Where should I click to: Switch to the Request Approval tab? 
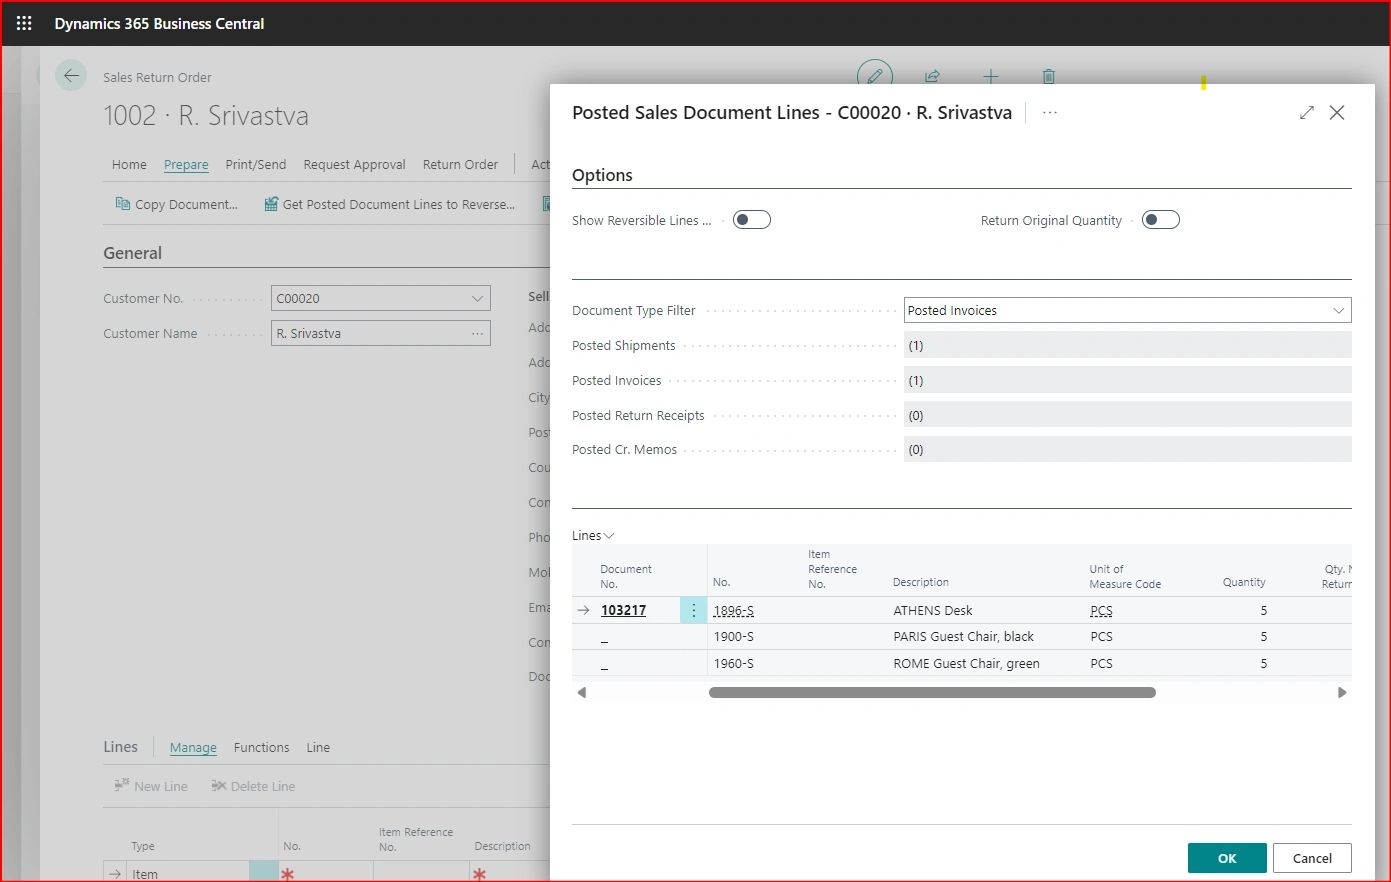(354, 164)
